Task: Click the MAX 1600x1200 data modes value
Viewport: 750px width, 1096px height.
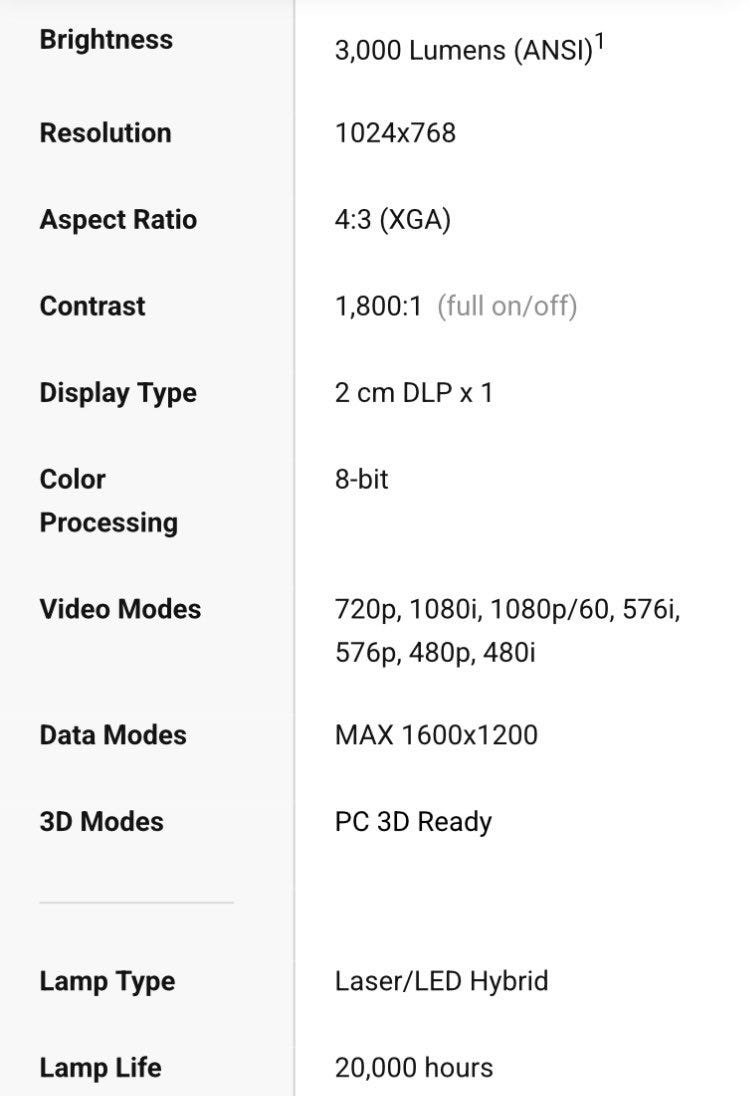Action: (x=436, y=735)
